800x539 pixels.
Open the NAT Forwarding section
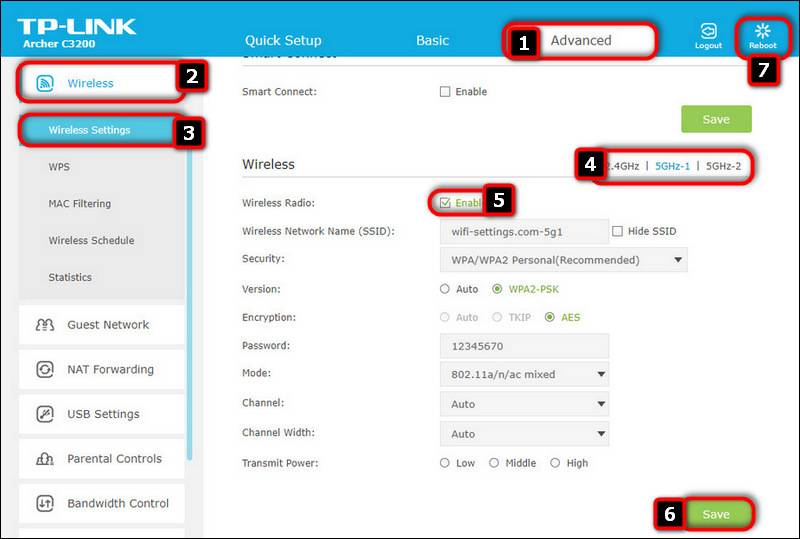pos(102,369)
